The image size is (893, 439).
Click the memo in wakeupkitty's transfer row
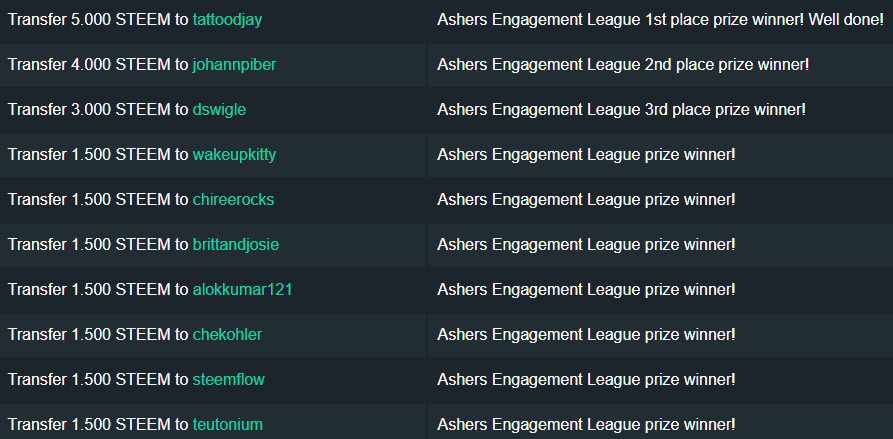[586, 154]
